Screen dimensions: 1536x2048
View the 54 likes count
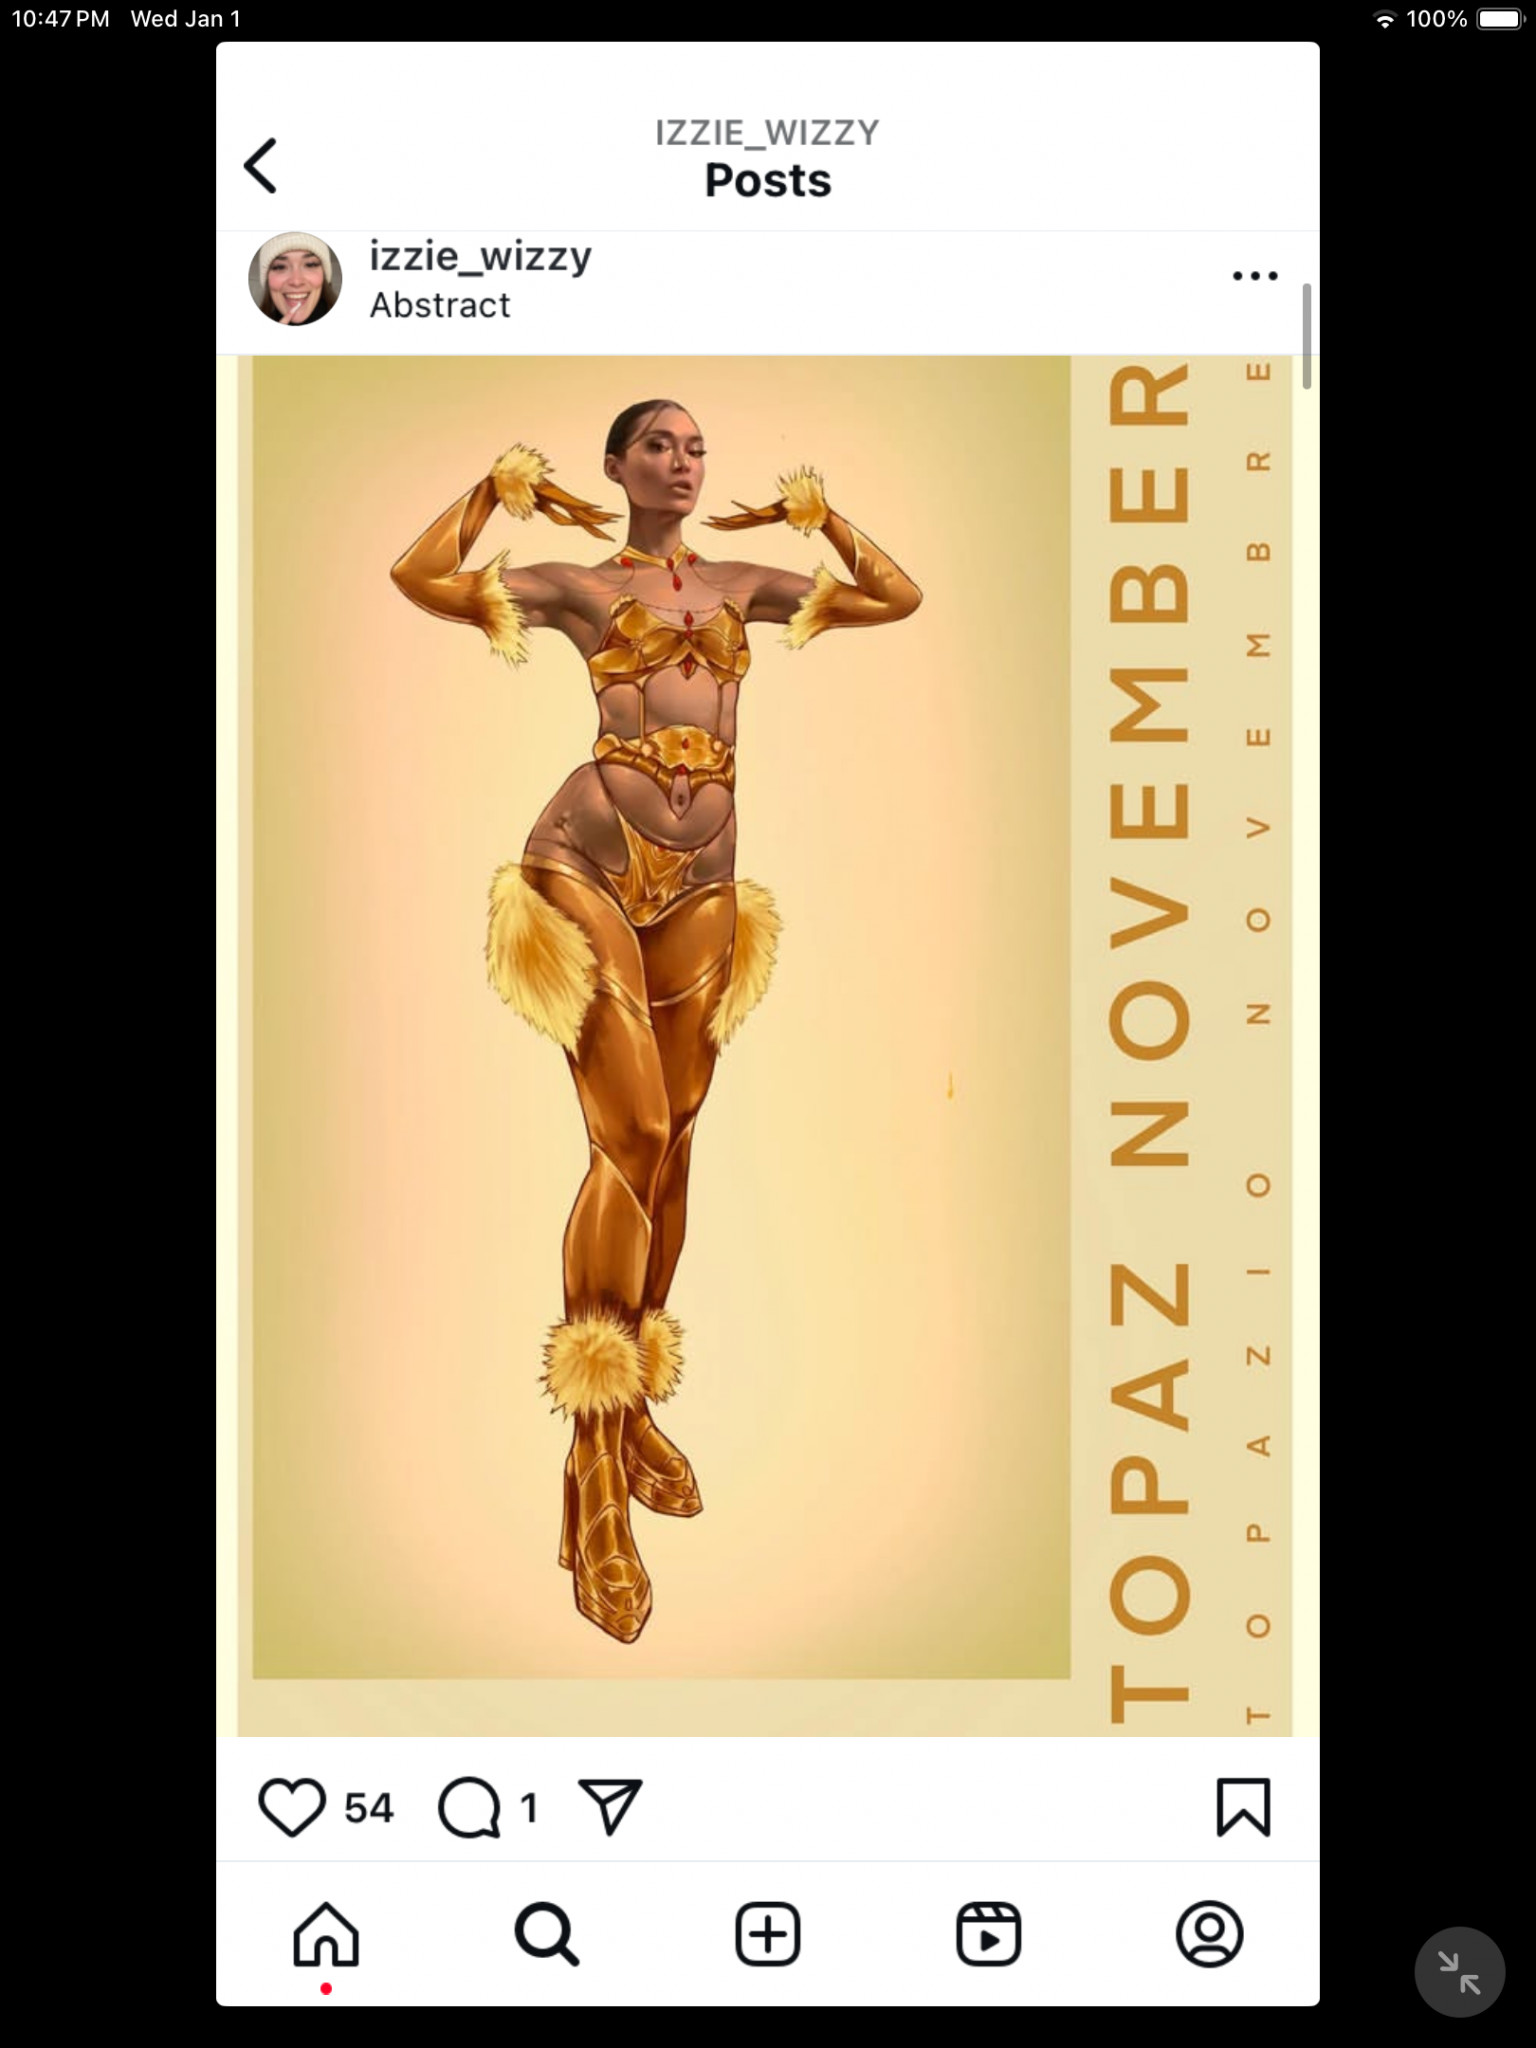coord(369,1808)
